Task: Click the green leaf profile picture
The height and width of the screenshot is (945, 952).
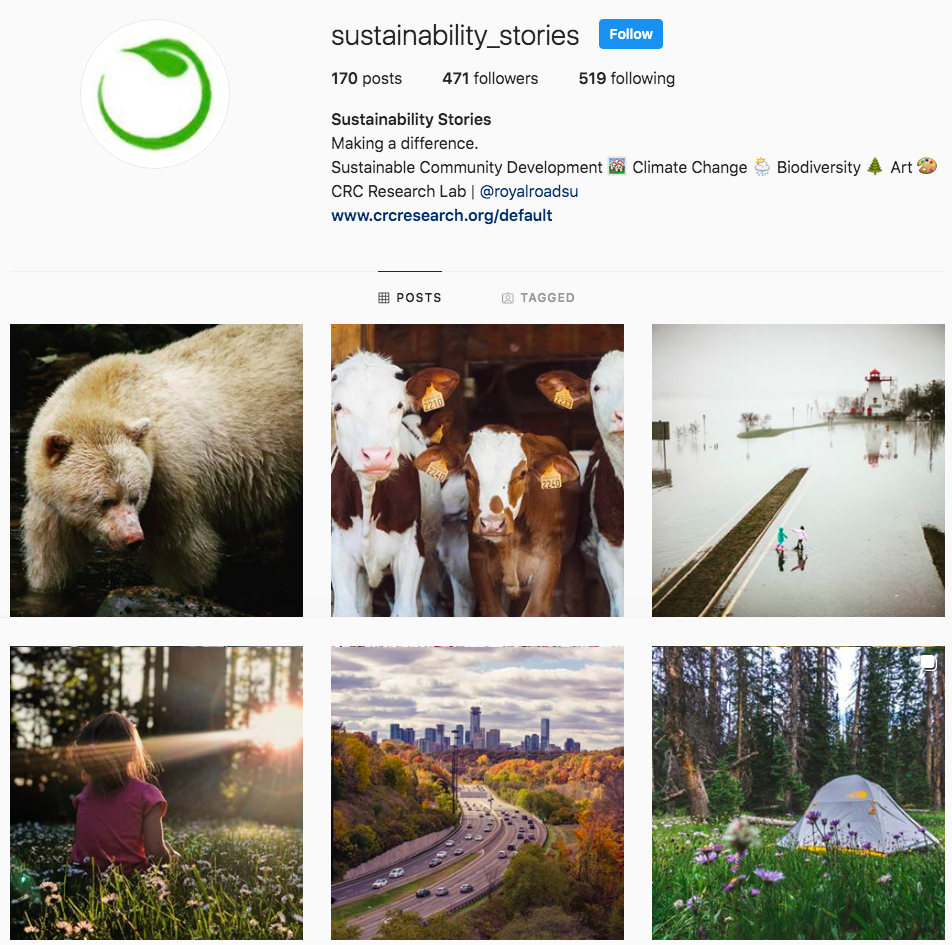Action: pyautogui.click(x=155, y=94)
